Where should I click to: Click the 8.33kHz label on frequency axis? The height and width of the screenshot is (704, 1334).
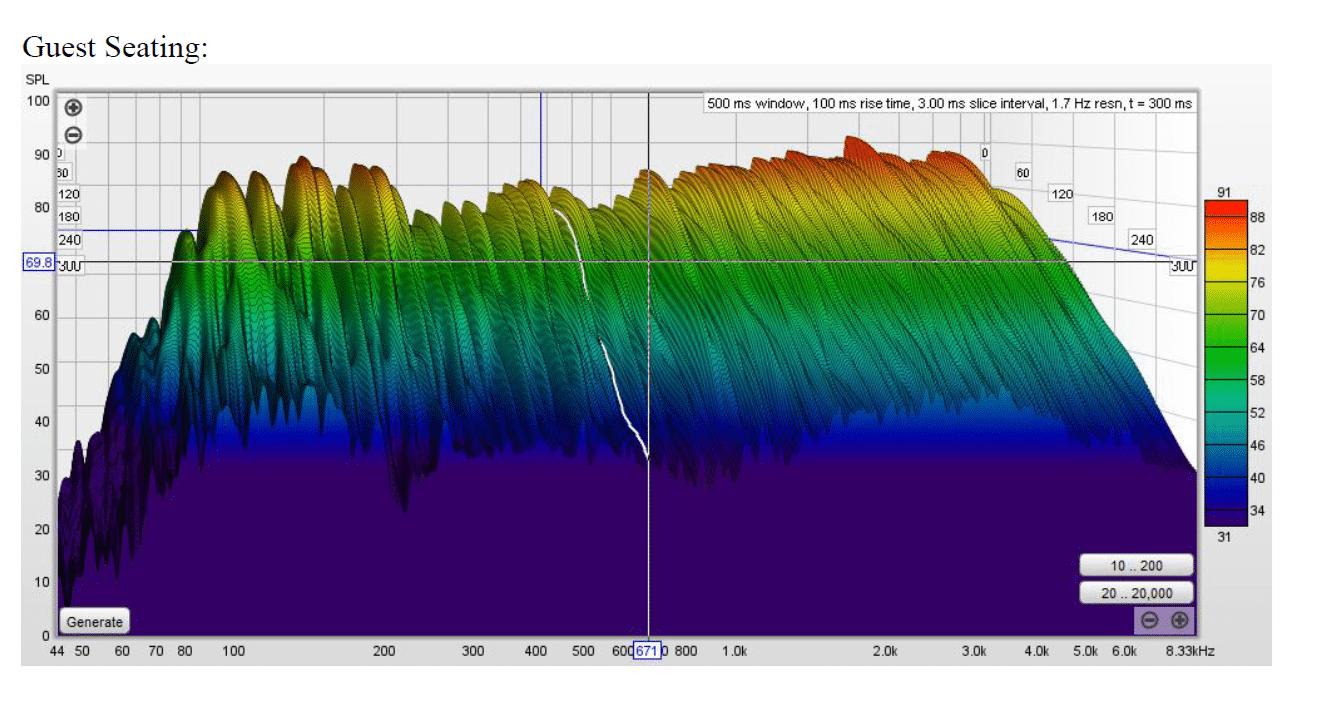[x=1189, y=651]
